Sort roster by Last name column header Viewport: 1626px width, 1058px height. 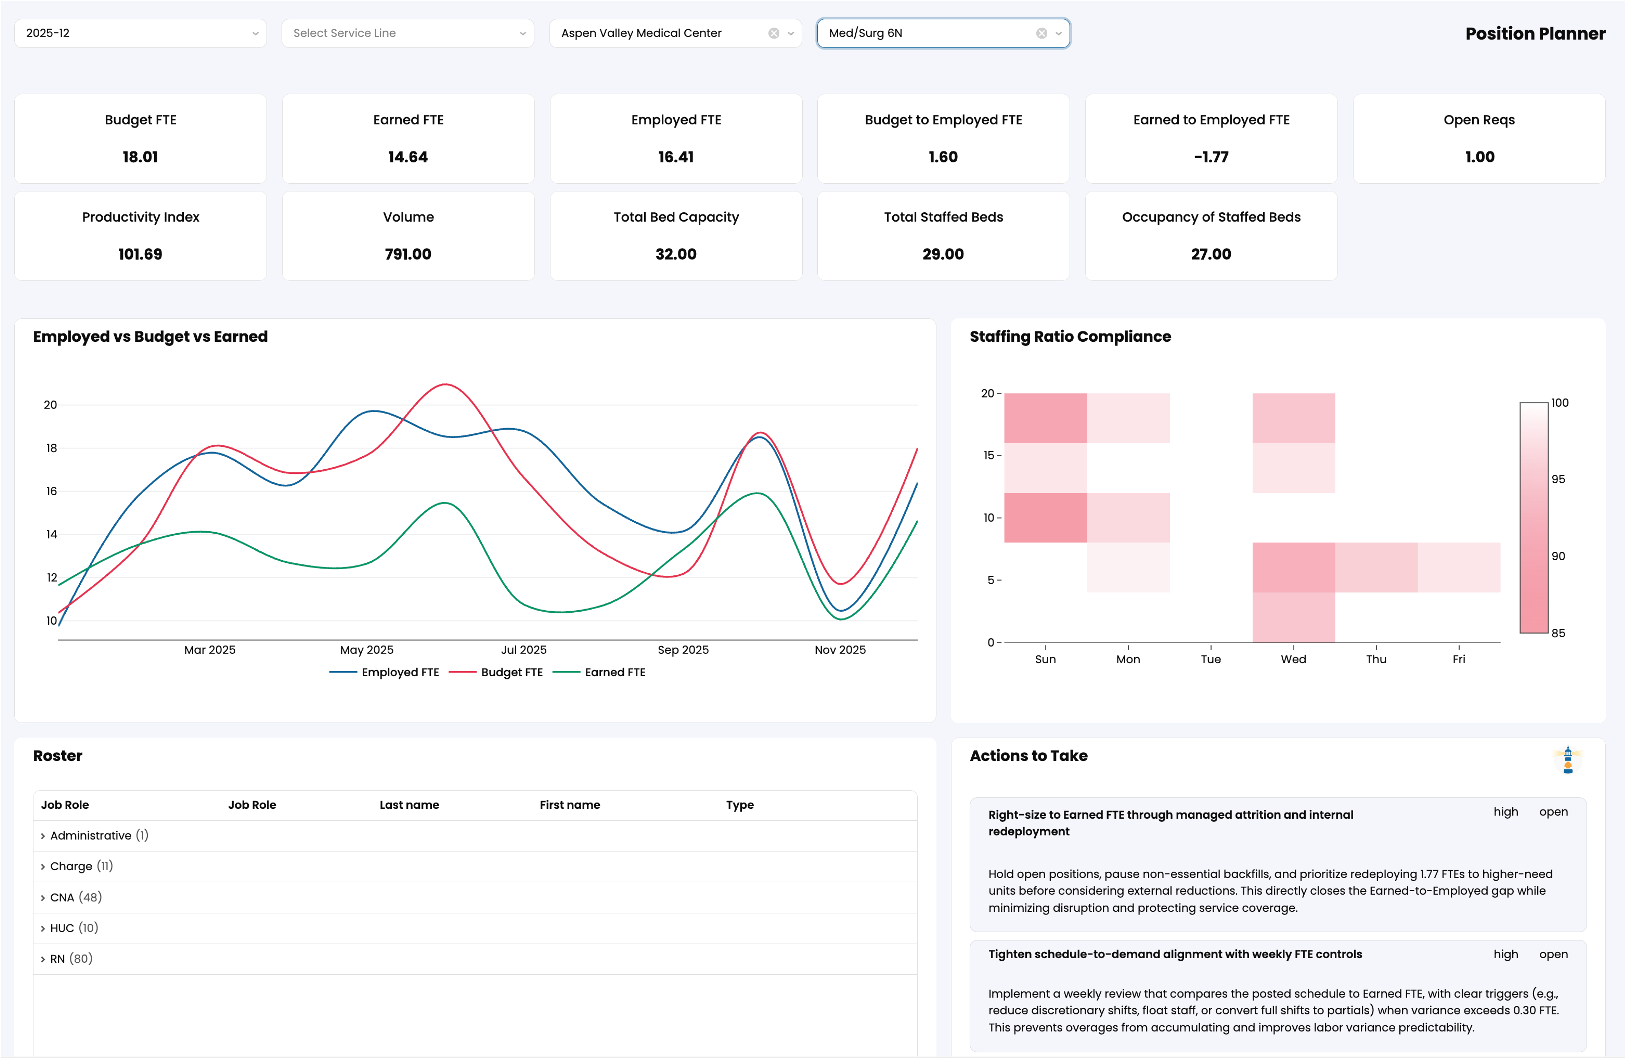click(409, 805)
